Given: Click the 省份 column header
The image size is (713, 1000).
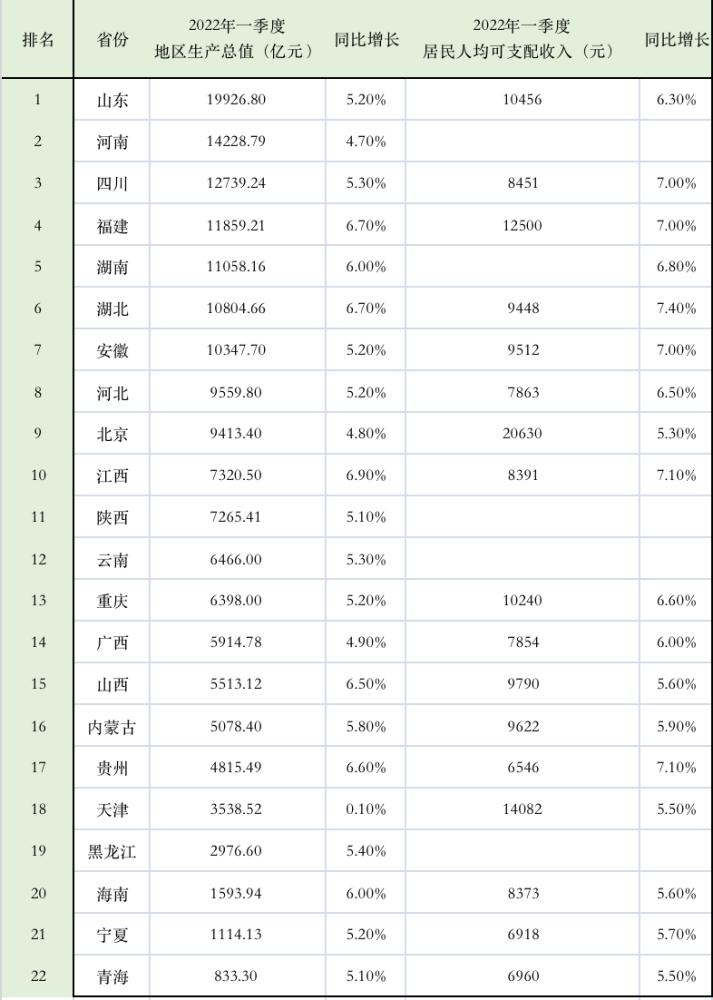Looking at the screenshot, I should 112,40.
